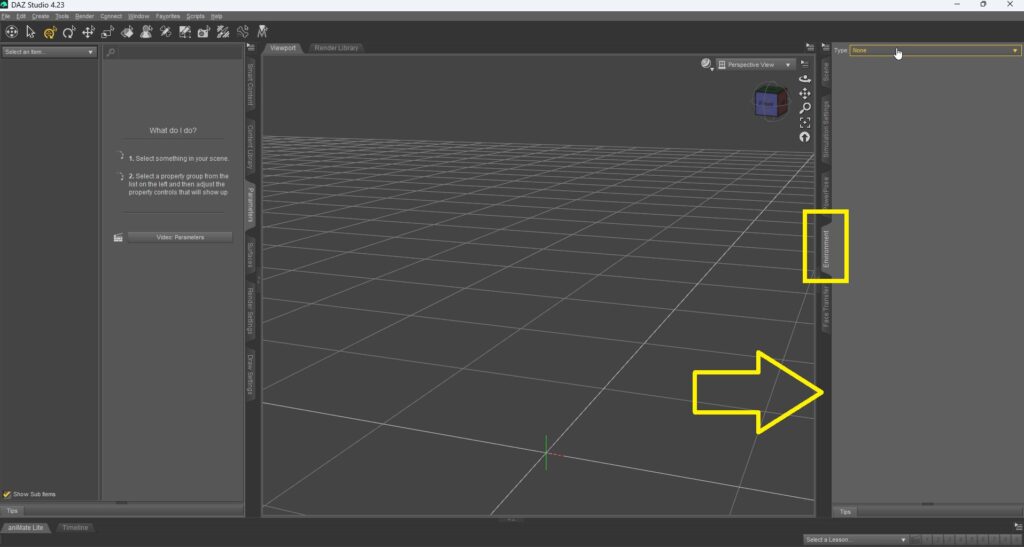Switch to the Render Library tab

[336, 48]
